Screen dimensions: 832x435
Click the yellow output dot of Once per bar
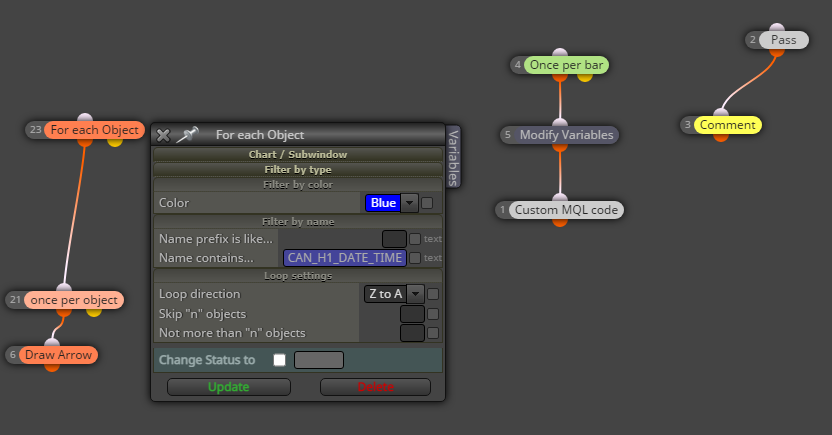tap(585, 77)
